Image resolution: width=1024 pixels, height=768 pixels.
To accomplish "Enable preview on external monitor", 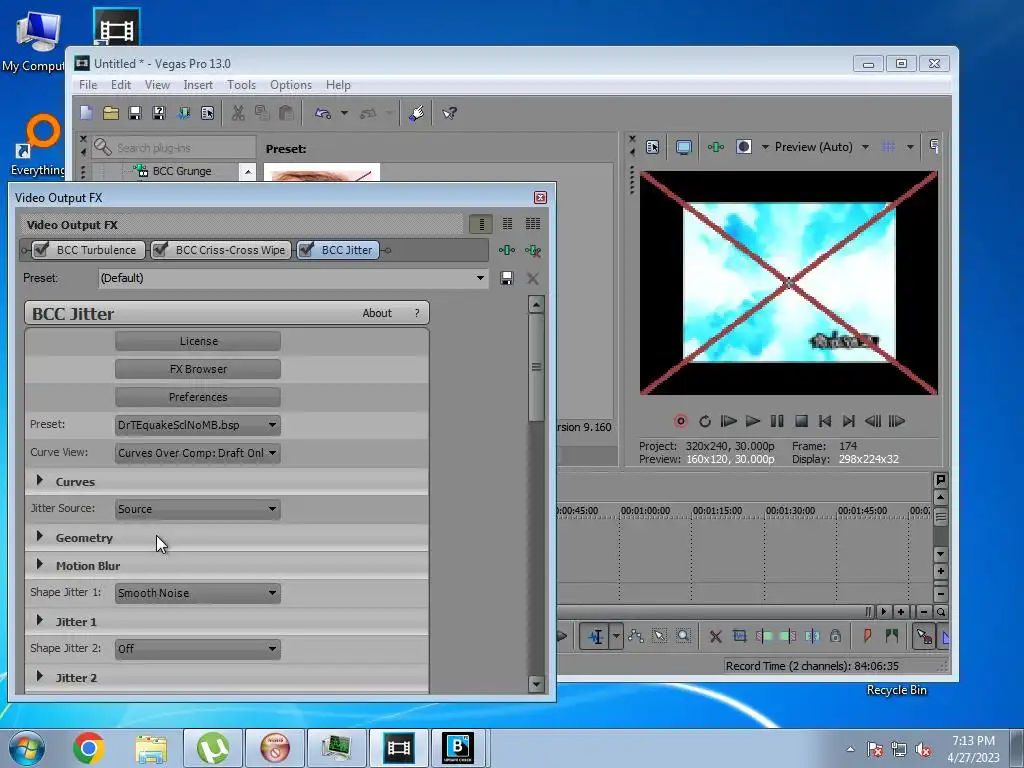I will pyautogui.click(x=684, y=147).
